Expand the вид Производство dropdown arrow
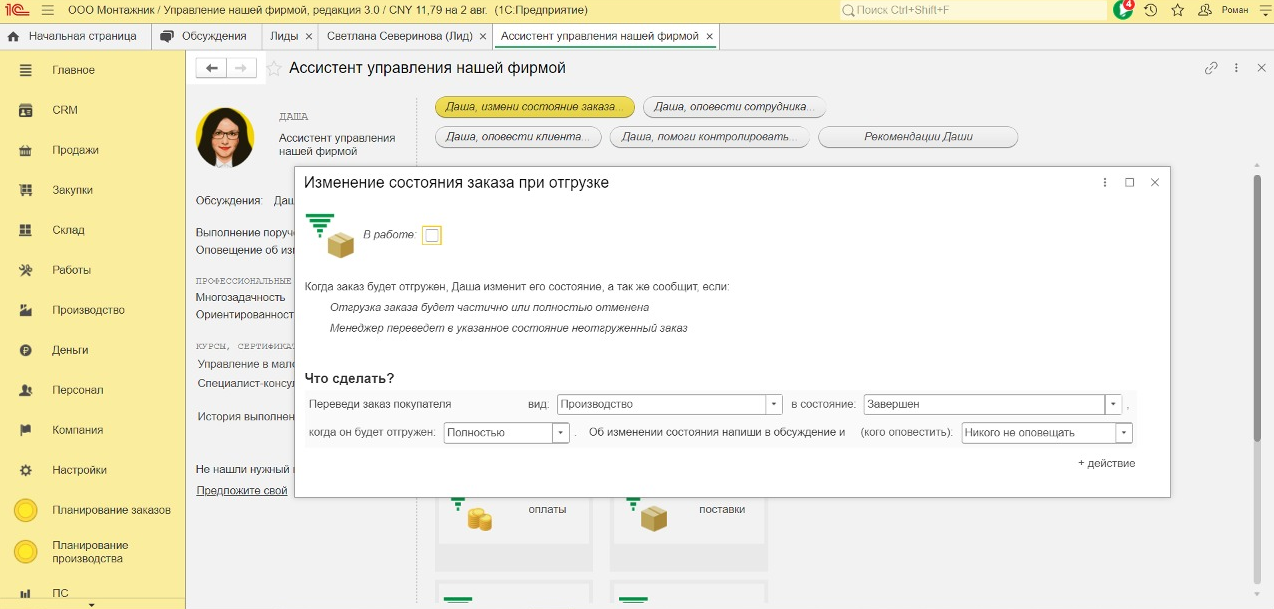This screenshot has height=609, width=1274. tap(774, 405)
